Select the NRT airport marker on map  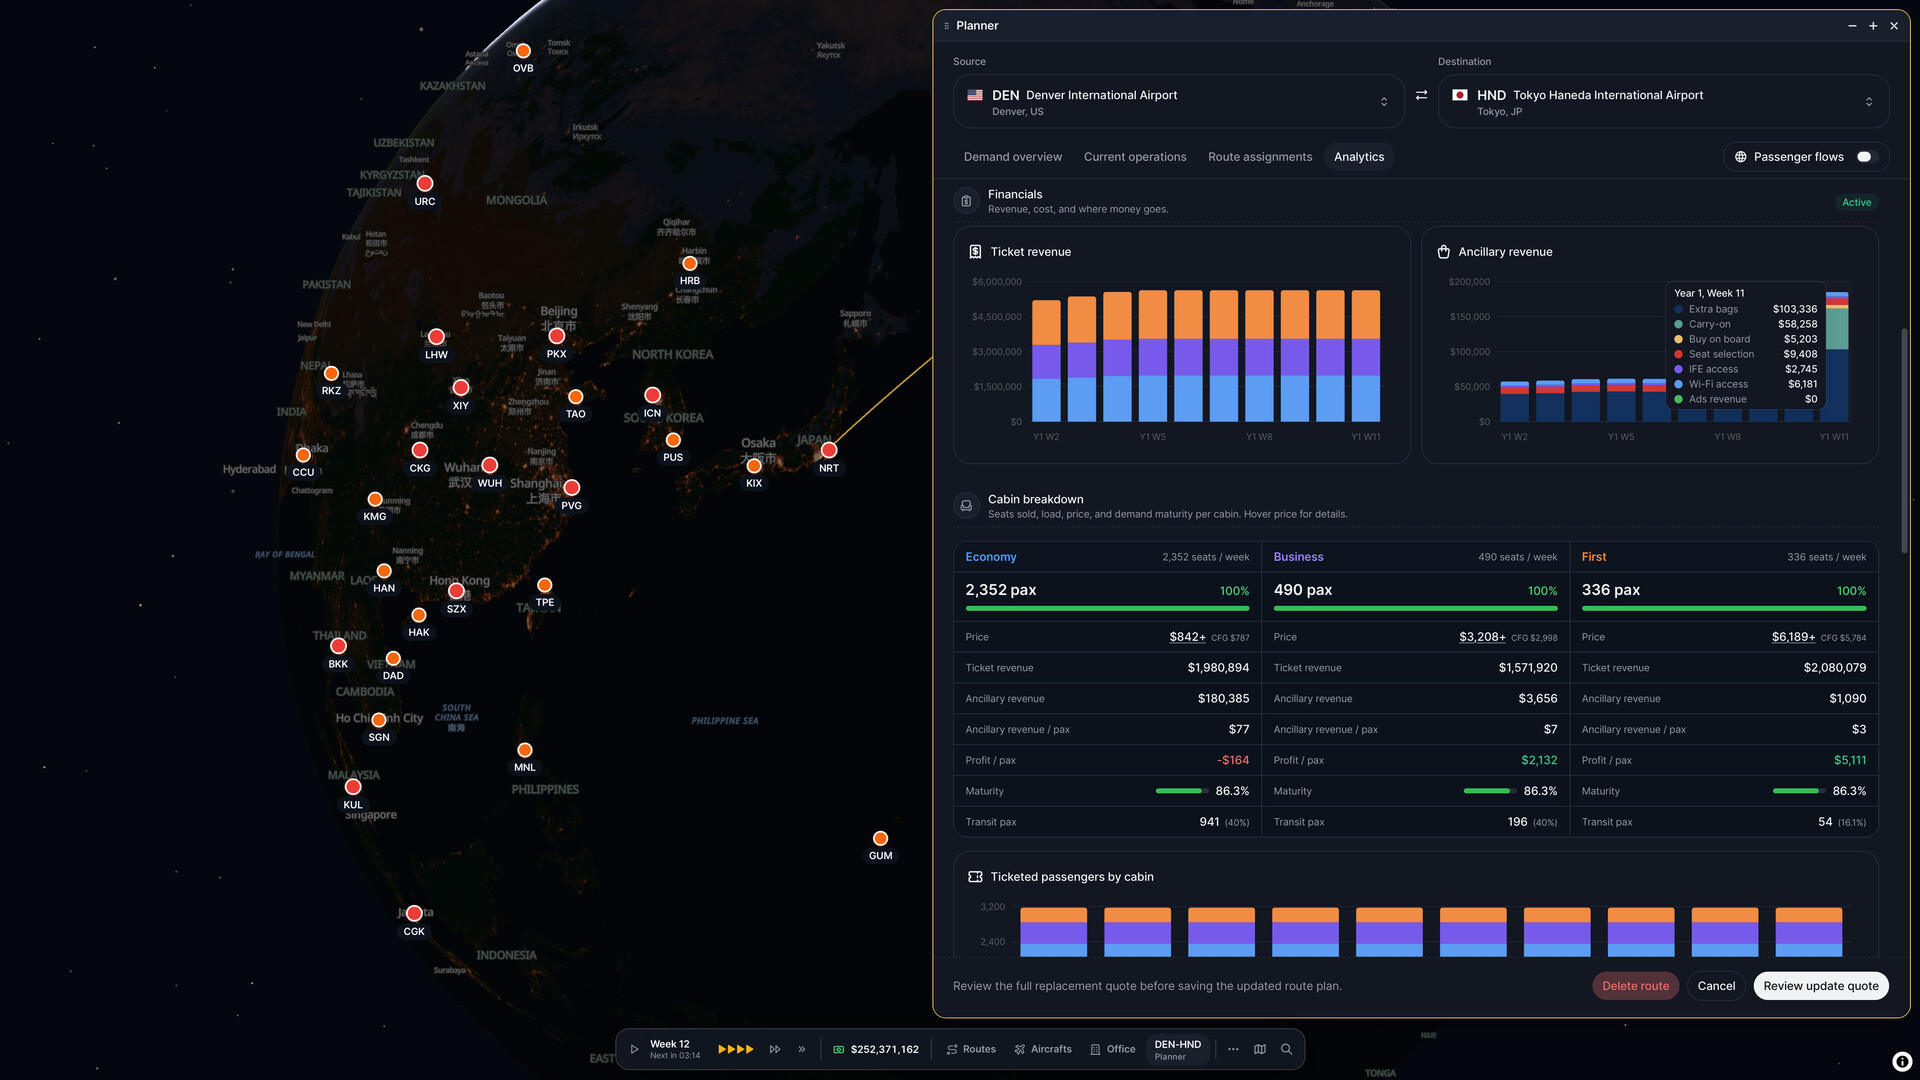[829, 451]
